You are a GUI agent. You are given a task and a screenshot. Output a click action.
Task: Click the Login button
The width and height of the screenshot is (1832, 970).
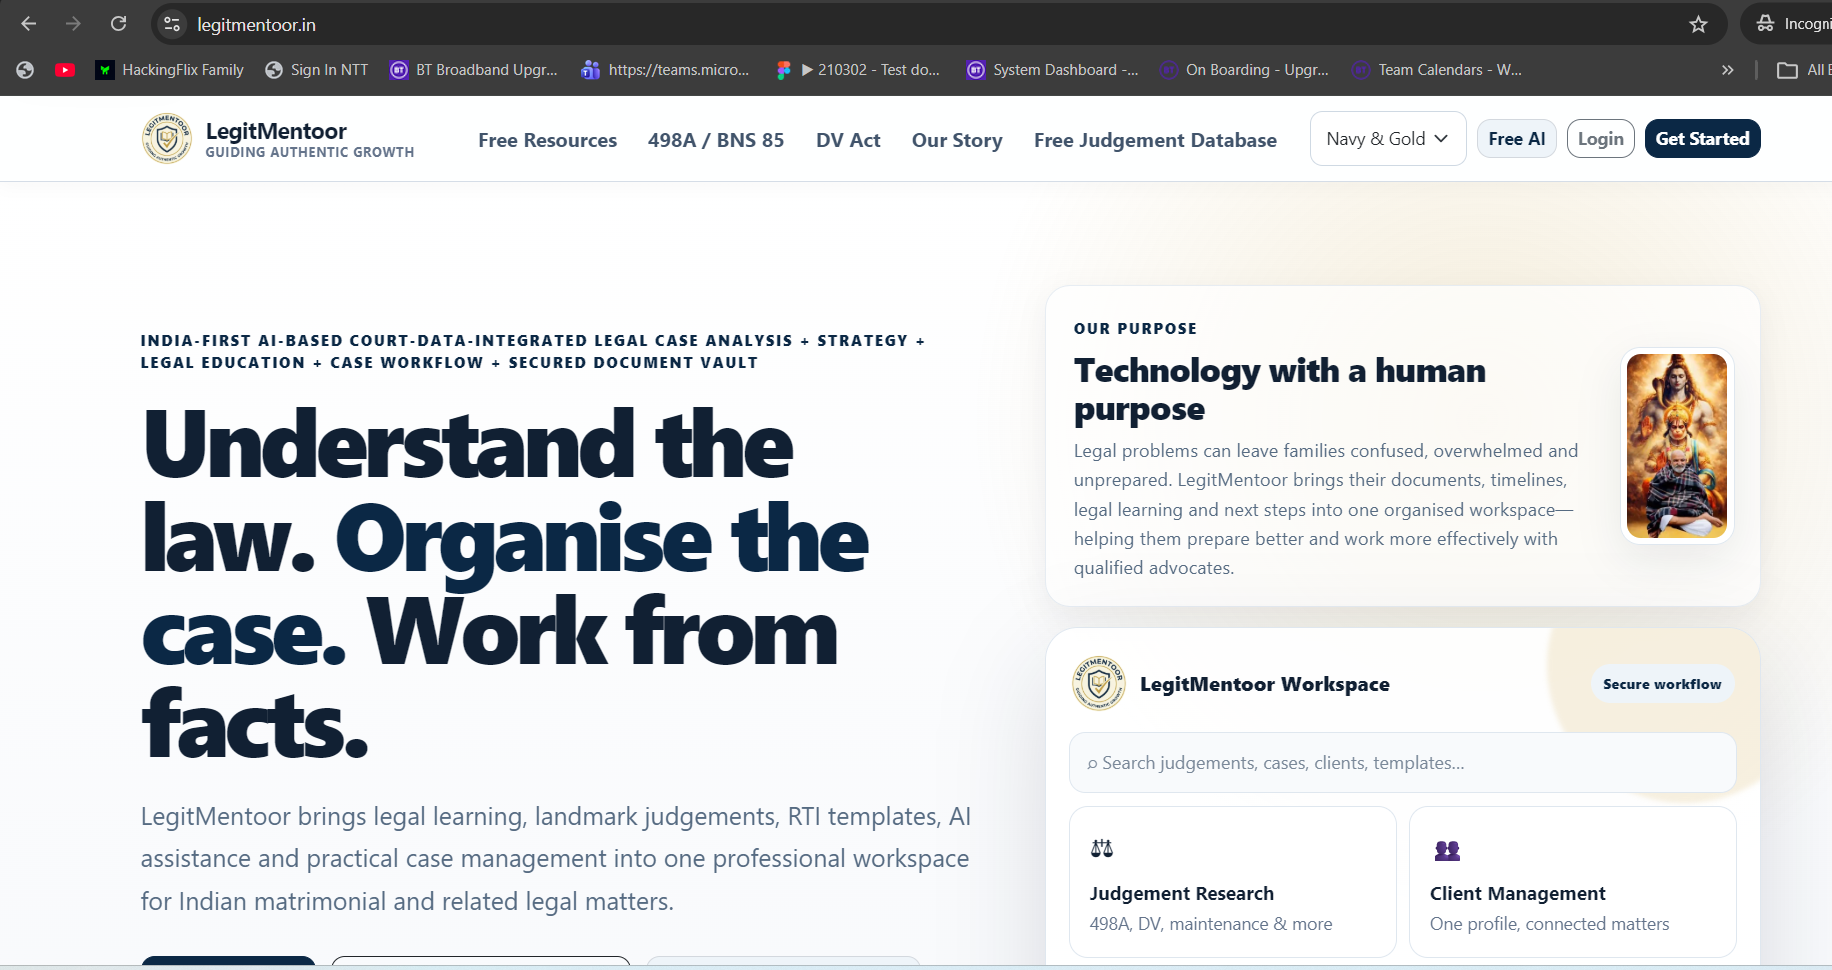click(1601, 139)
